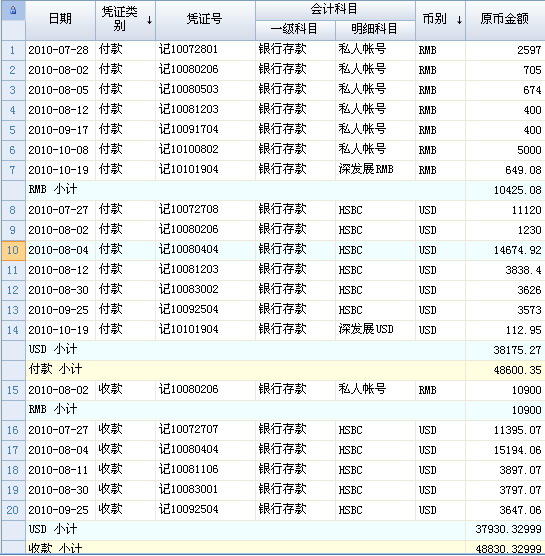Click the lock icon in grid corner

(x=13, y=10)
